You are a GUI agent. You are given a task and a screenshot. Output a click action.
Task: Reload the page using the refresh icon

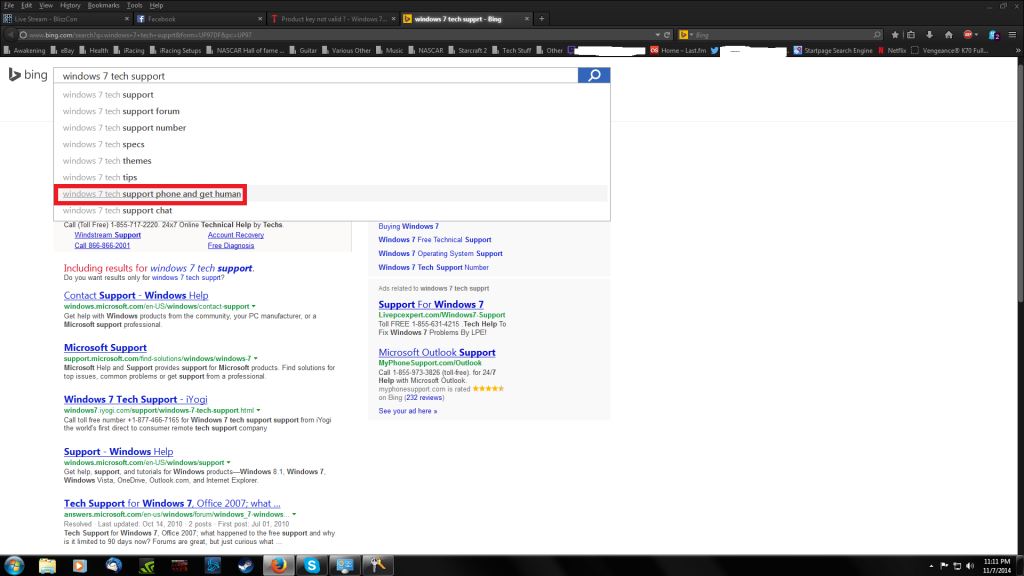click(x=667, y=35)
